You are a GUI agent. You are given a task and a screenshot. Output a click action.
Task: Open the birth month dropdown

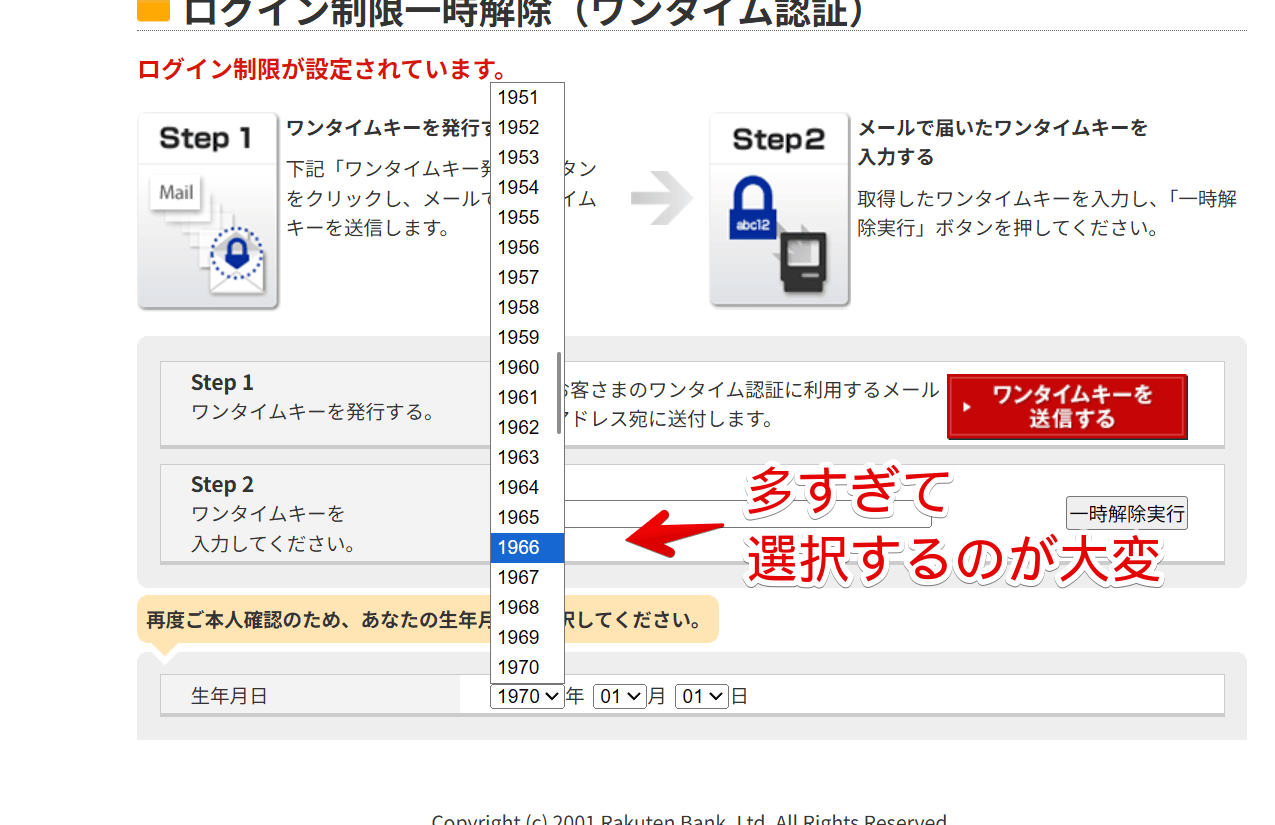point(619,696)
